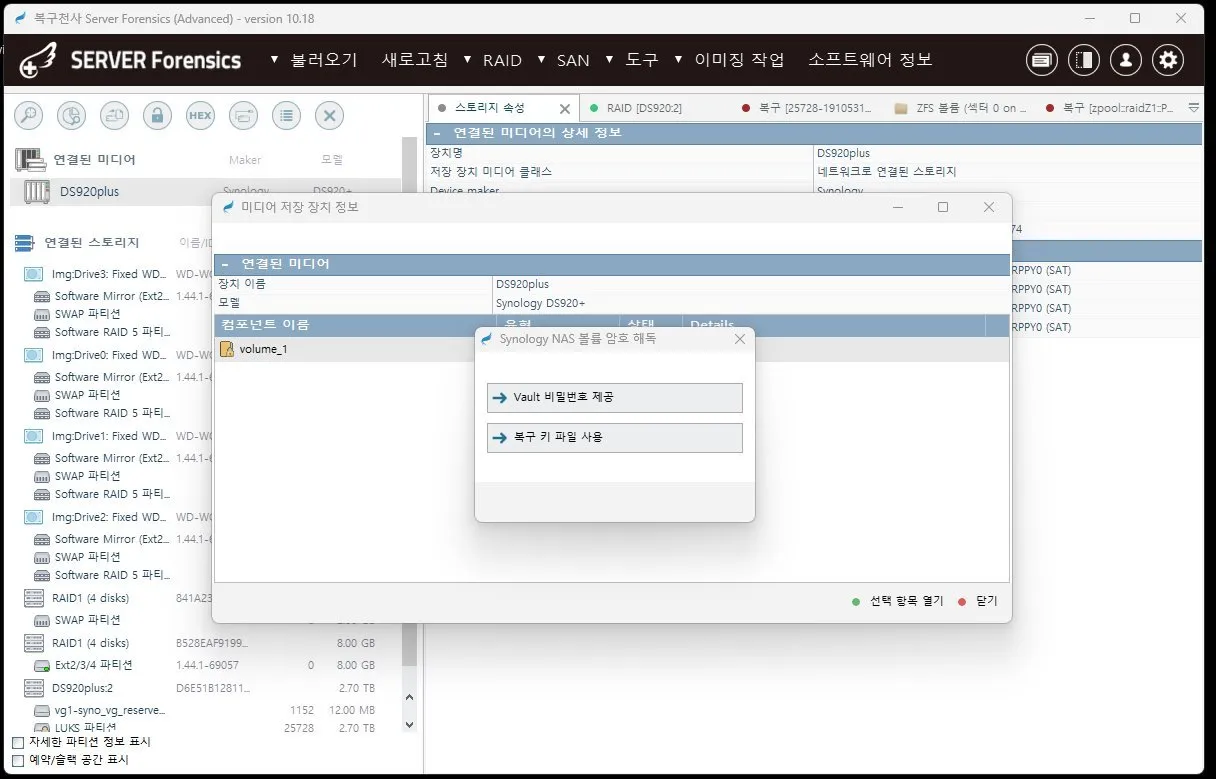Open the log messages icon in header
Screen dimensions: 1216x779
point(1042,60)
